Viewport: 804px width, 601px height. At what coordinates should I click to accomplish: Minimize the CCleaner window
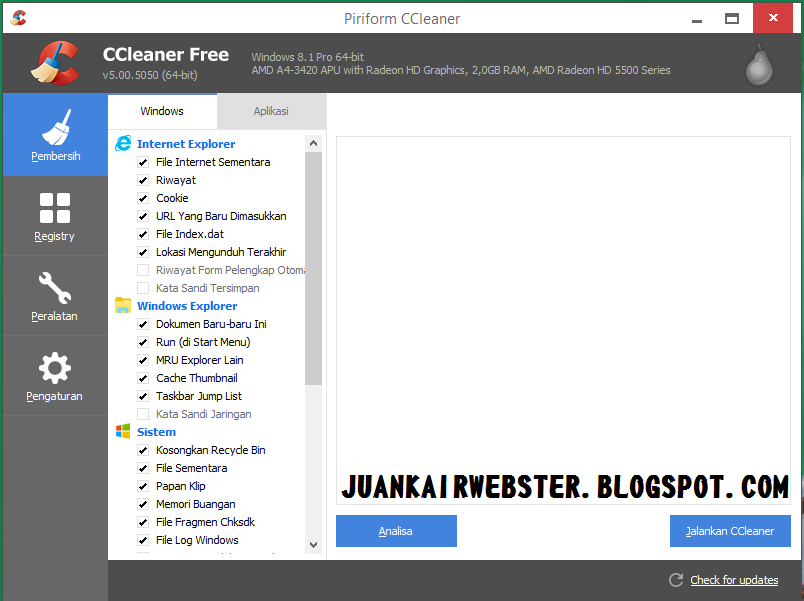697,19
